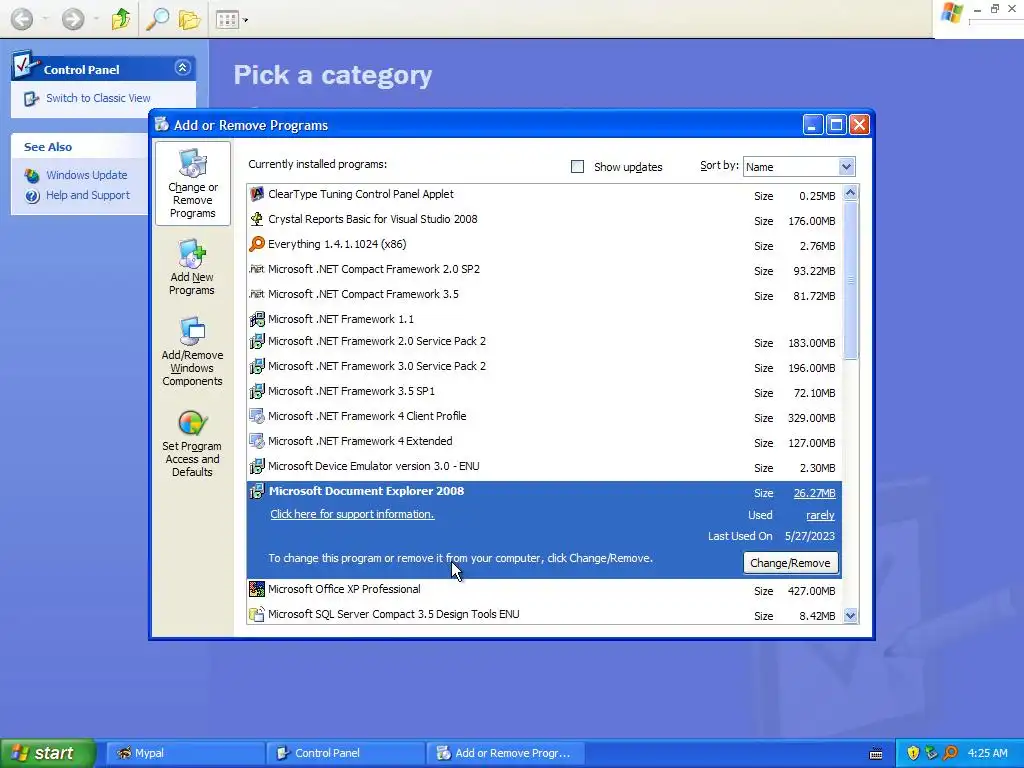Image resolution: width=1024 pixels, height=768 pixels.
Task: Select 'Microsoft .NET Framework 4 Extended' text
Action: (x=360, y=441)
